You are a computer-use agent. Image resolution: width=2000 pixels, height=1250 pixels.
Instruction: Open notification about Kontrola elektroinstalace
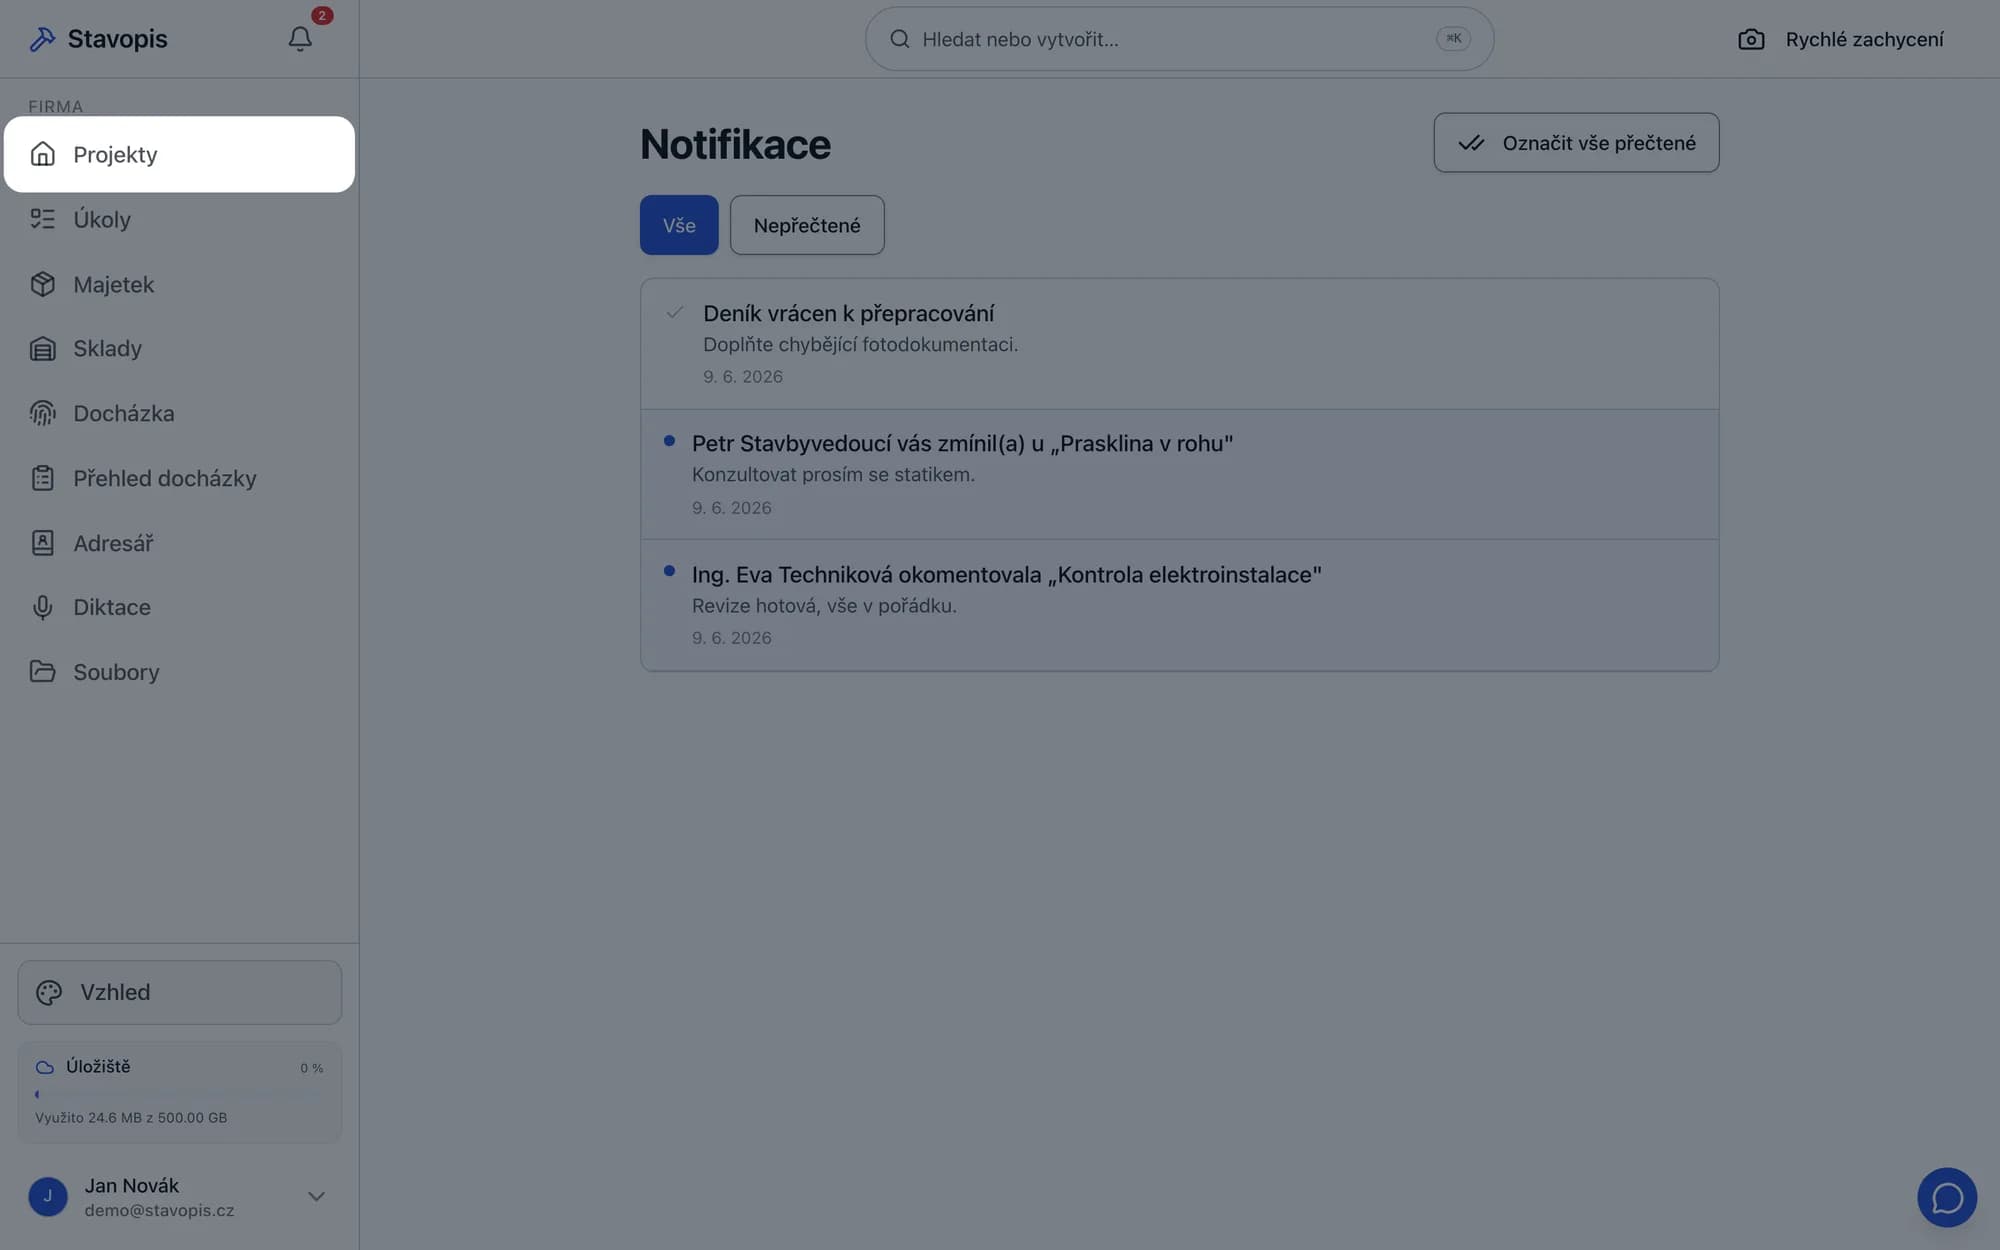click(x=1180, y=605)
